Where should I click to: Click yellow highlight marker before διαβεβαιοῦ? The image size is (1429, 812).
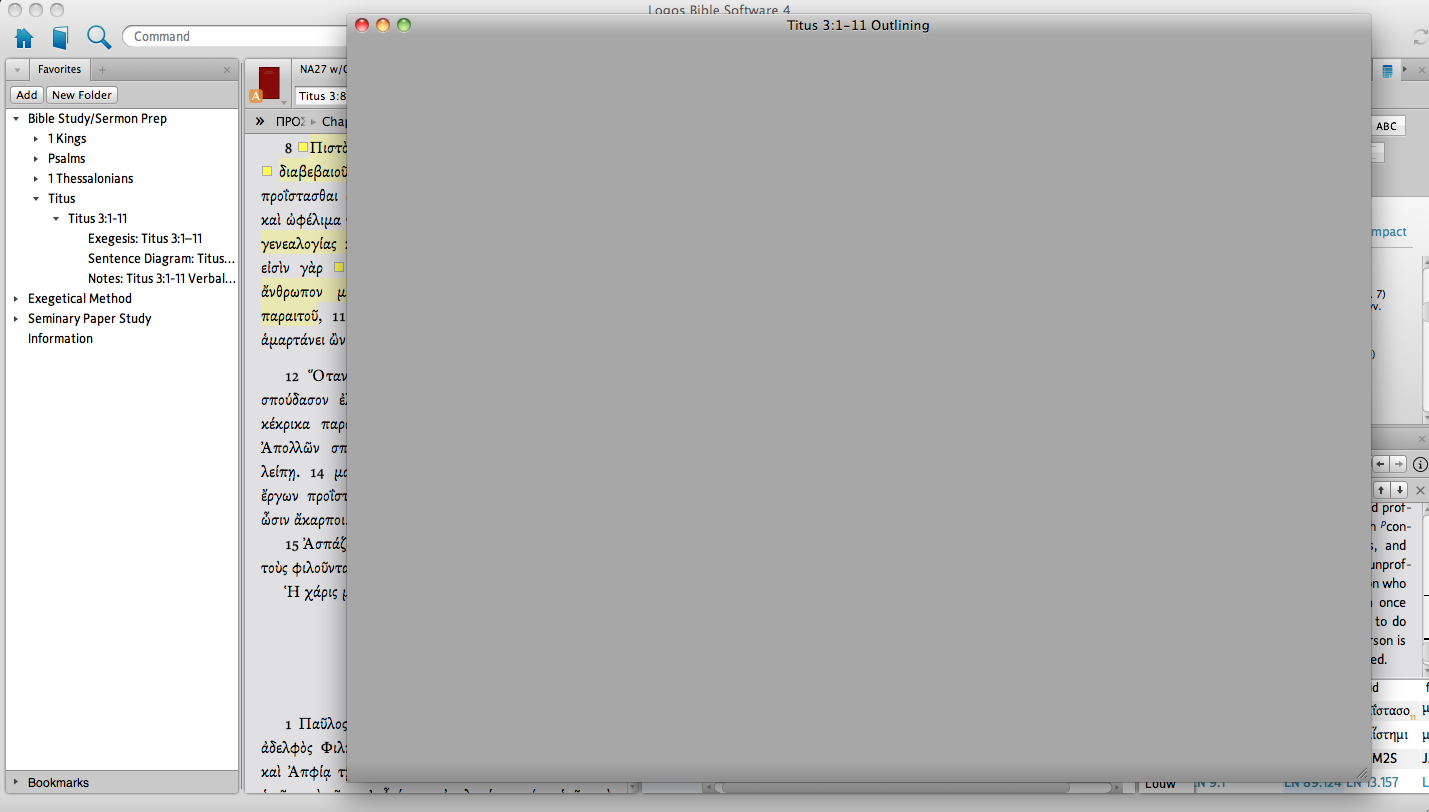[267, 171]
